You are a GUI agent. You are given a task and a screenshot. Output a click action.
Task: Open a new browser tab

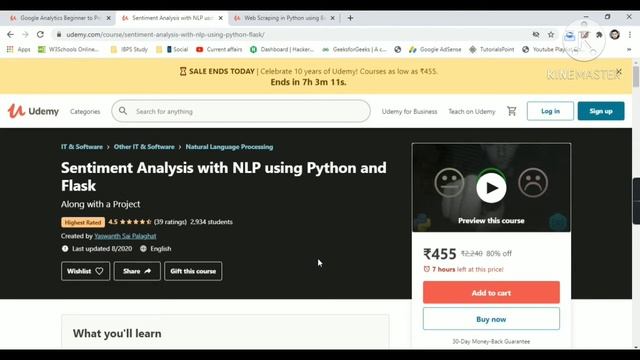point(350,18)
